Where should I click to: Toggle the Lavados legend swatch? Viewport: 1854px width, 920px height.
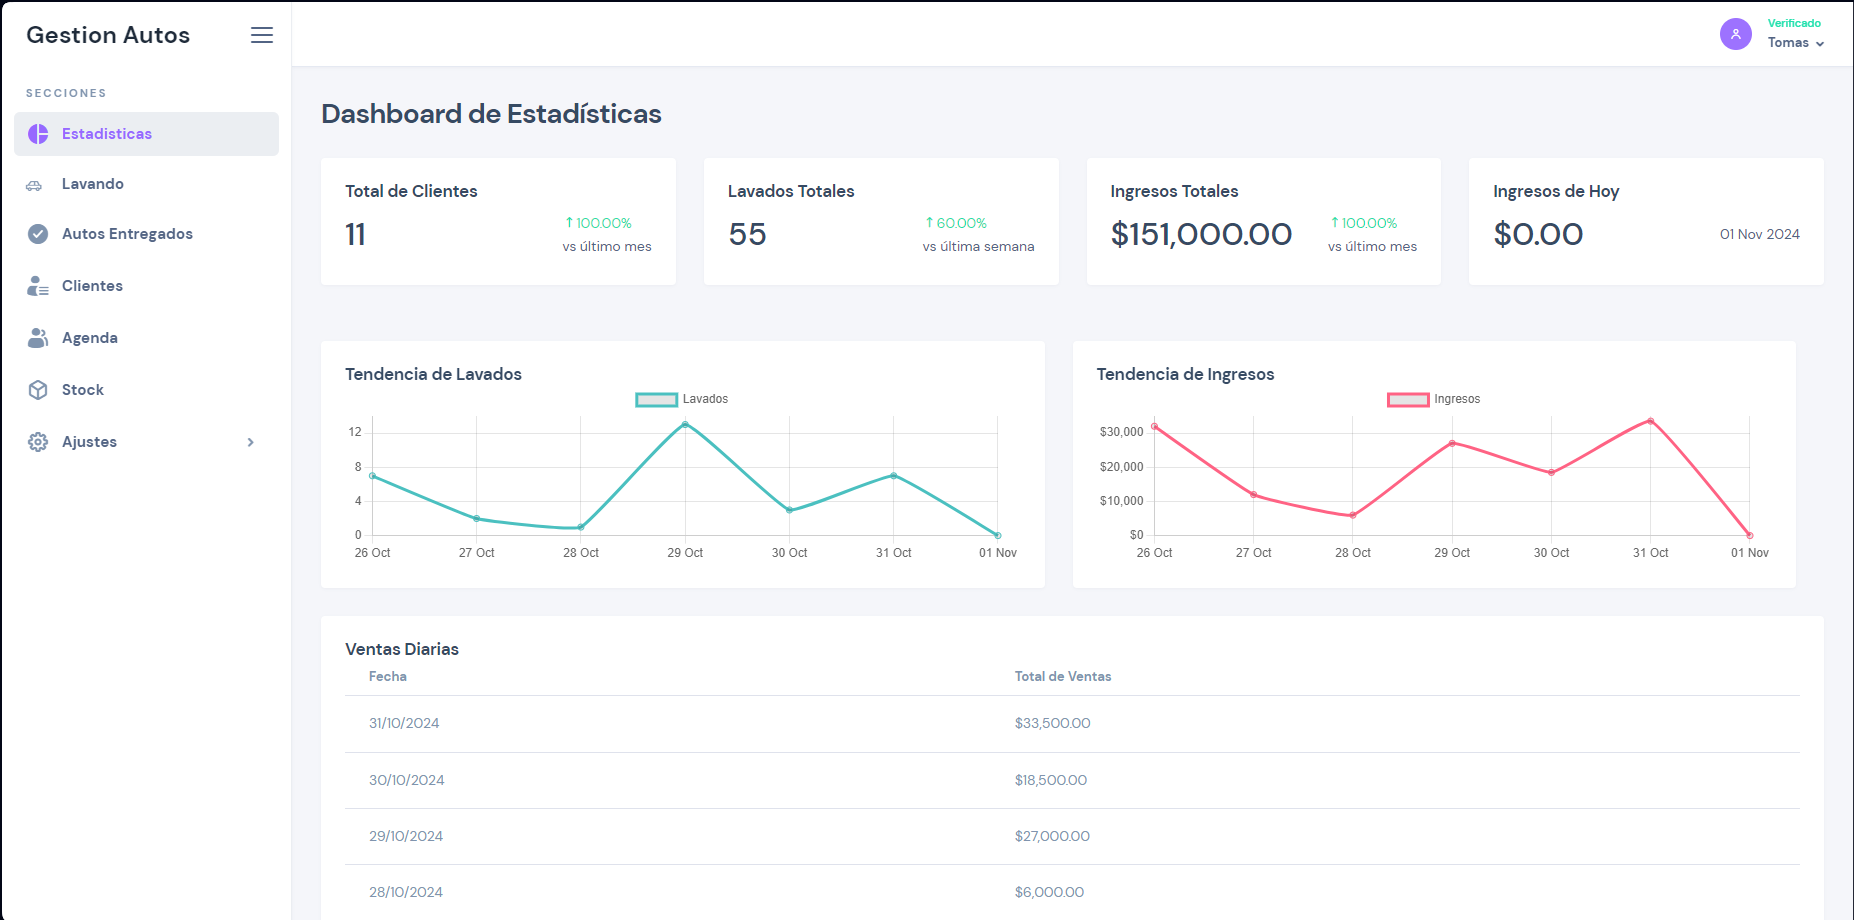tap(657, 400)
